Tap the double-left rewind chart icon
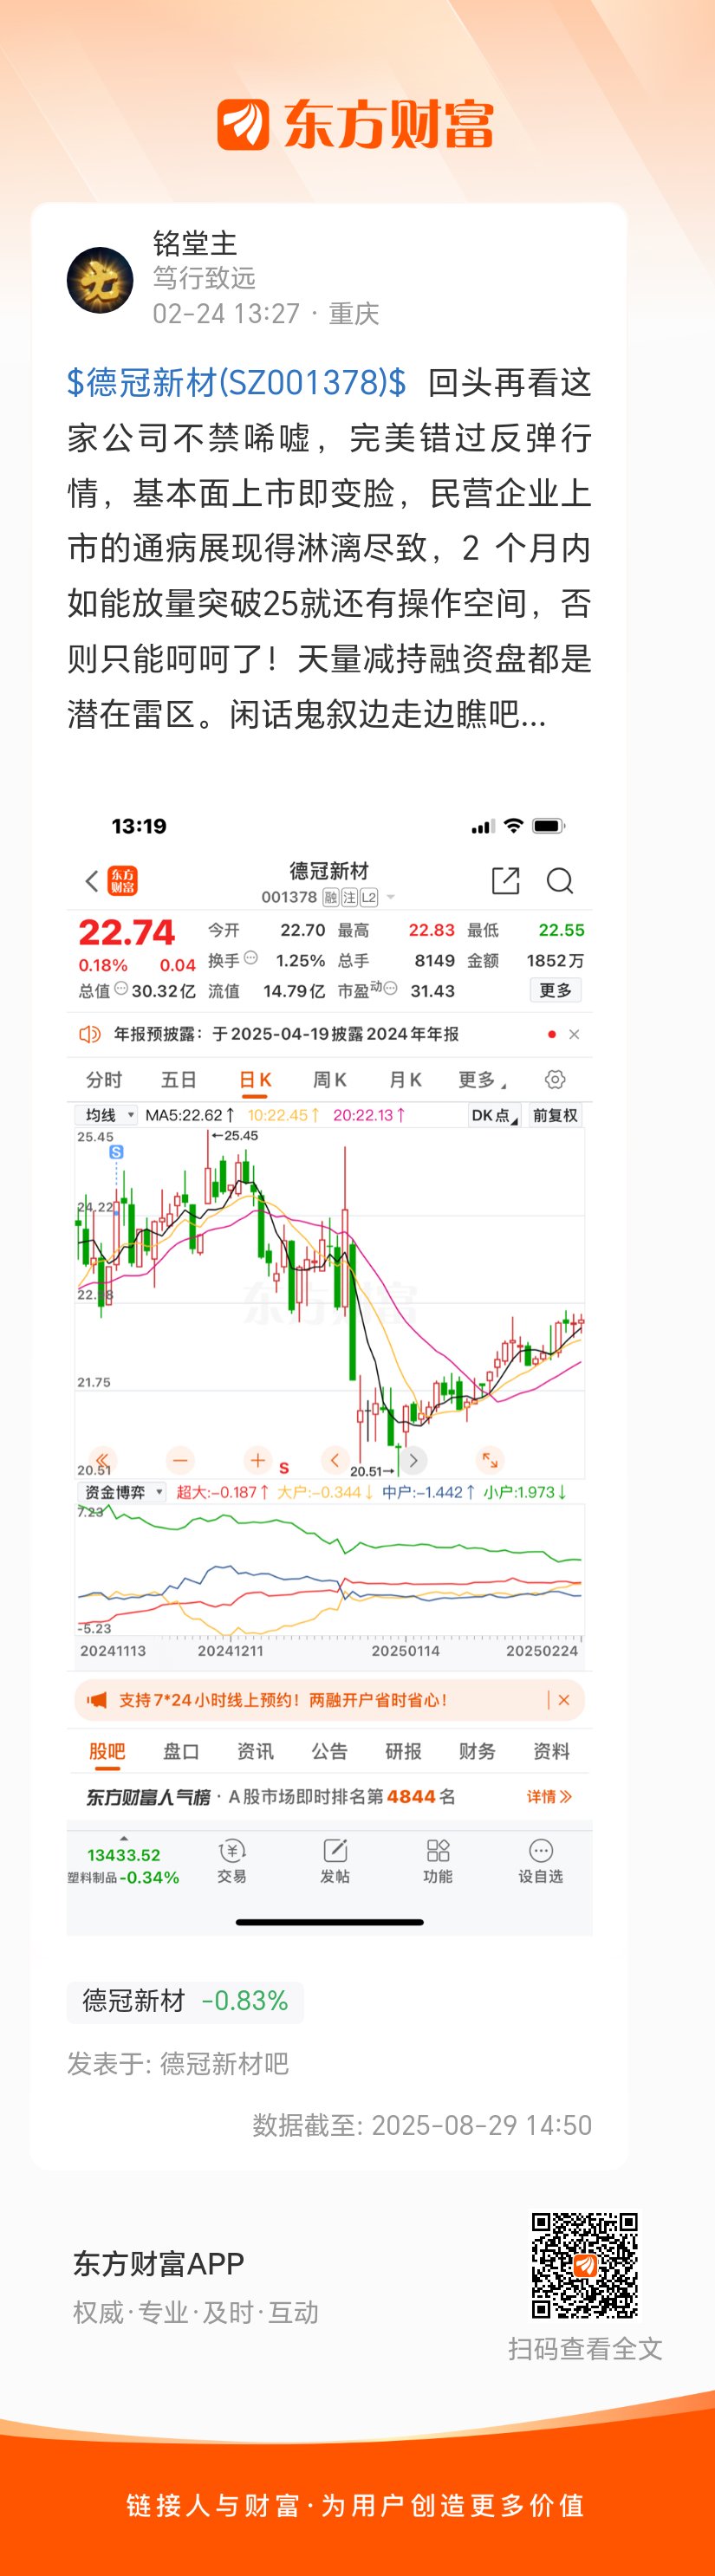This screenshot has width=715, height=2576. 102,1460
